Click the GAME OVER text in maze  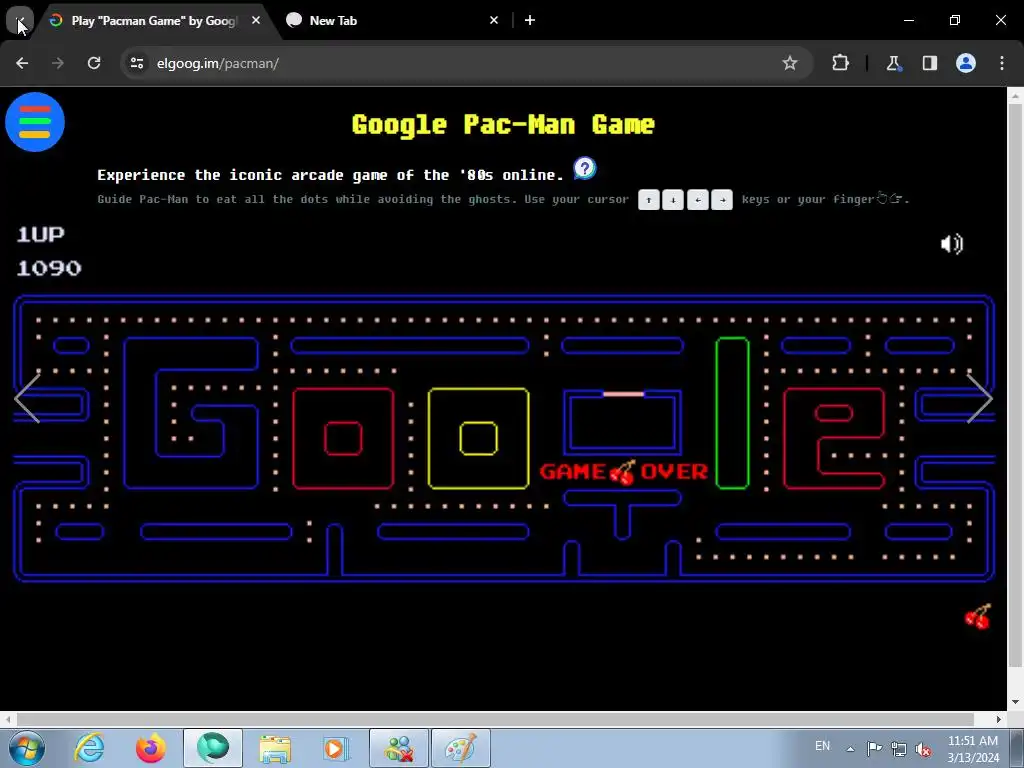[x=624, y=472]
